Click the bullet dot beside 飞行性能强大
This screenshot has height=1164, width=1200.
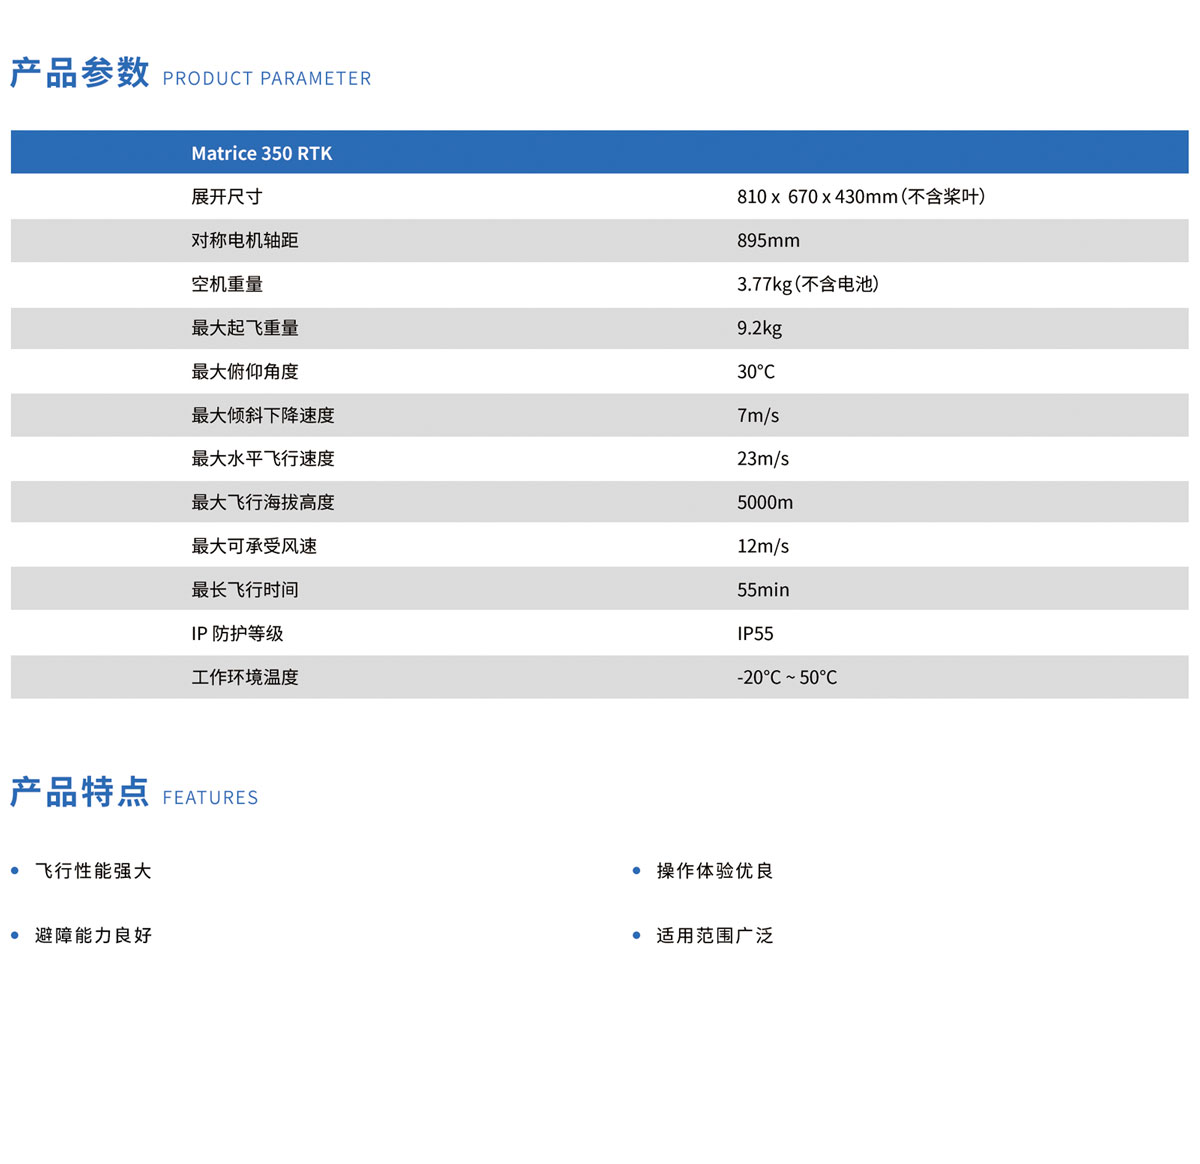click(x=15, y=871)
